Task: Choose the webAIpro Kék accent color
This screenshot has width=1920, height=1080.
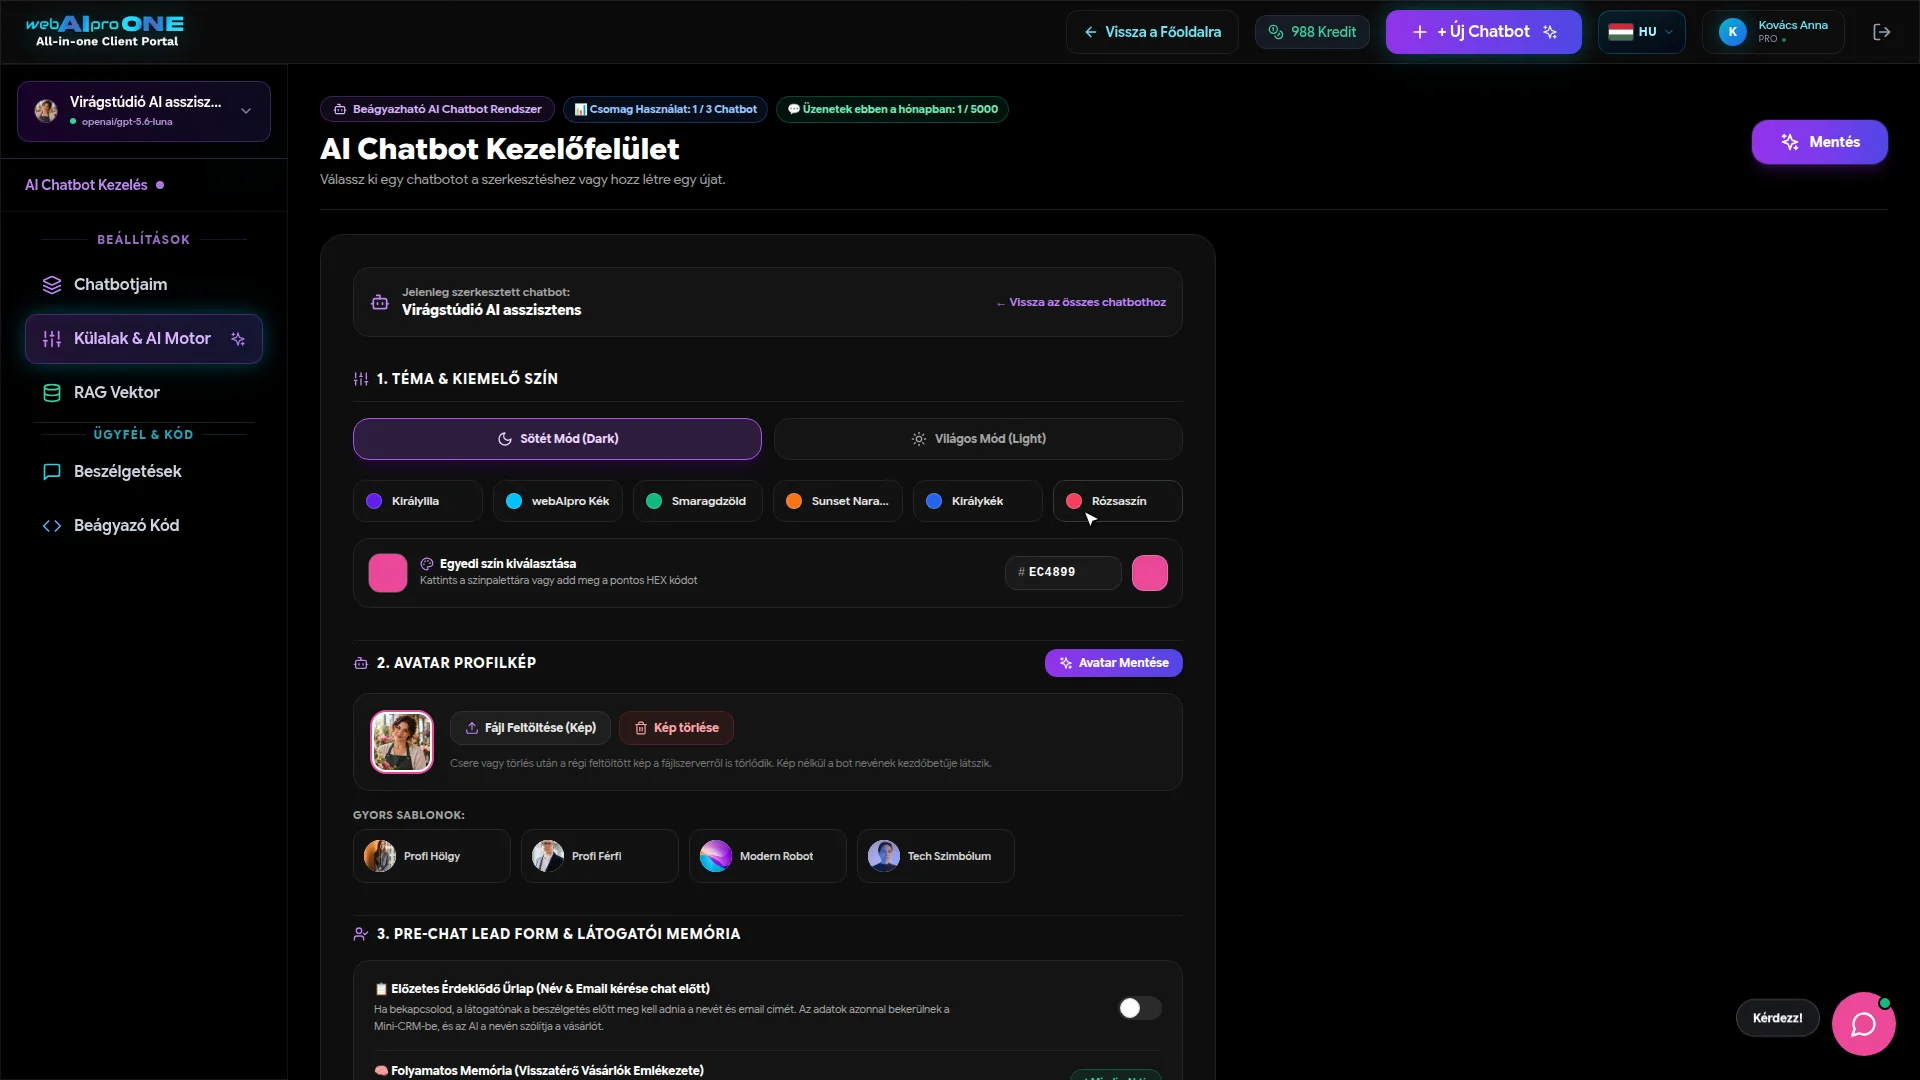Action: (x=558, y=501)
